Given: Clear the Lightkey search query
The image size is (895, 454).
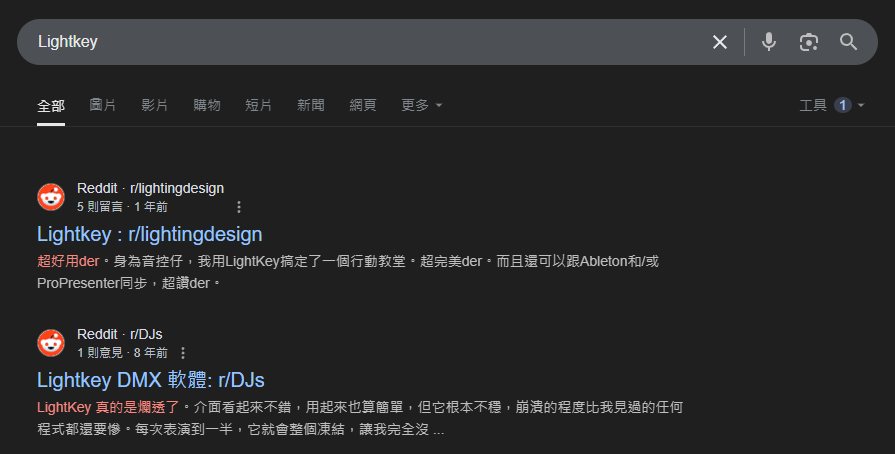Looking at the screenshot, I should tap(720, 42).
